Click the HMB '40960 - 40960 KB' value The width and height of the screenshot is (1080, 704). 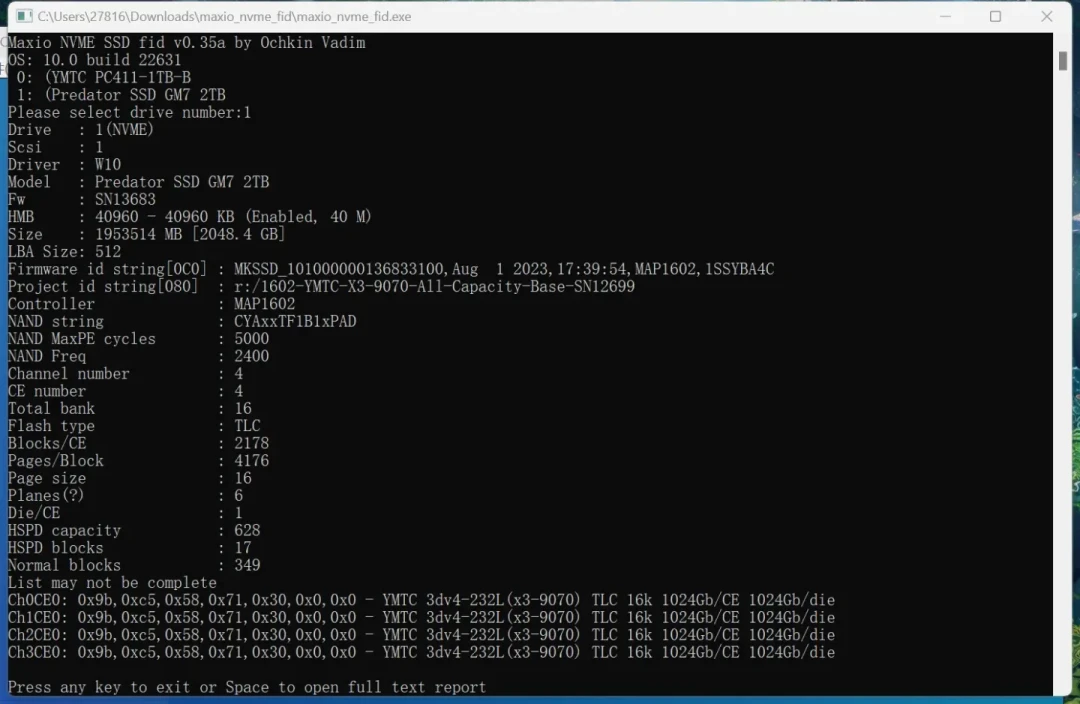[164, 217]
